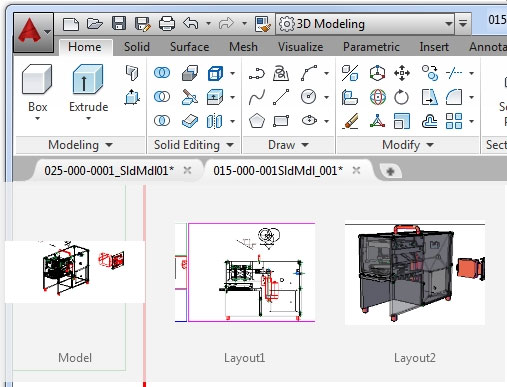The height and width of the screenshot is (387, 507).
Task: Choose the Polyline draw tool
Action: tap(257, 73)
